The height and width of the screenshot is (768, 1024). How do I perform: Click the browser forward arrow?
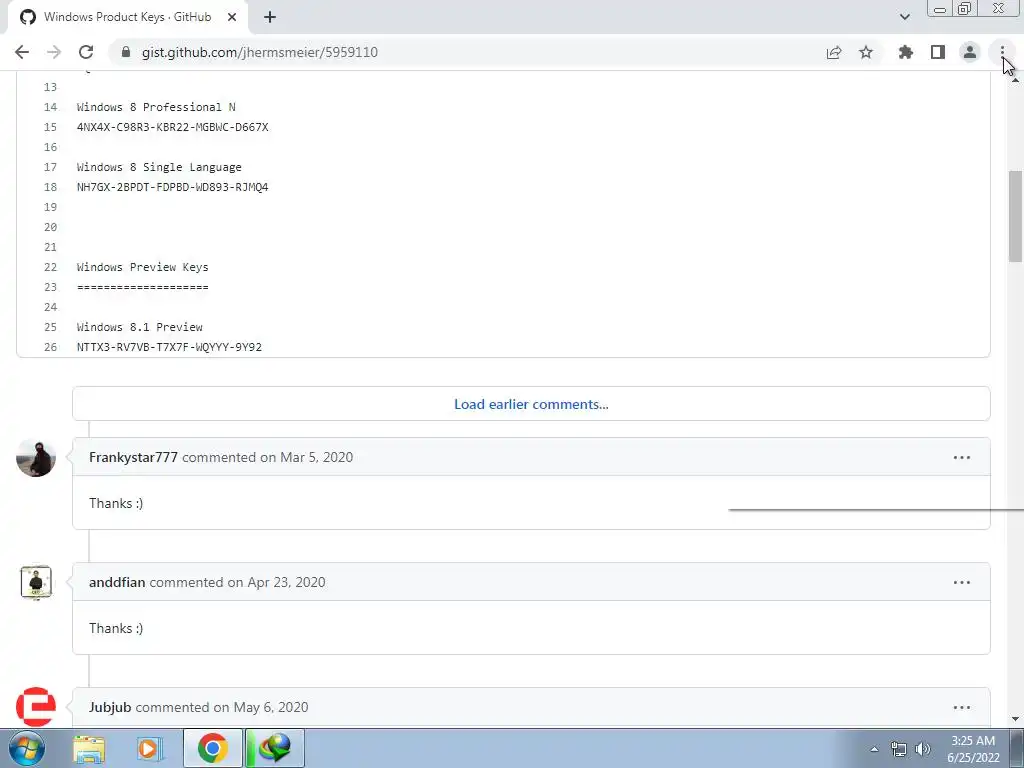[54, 52]
